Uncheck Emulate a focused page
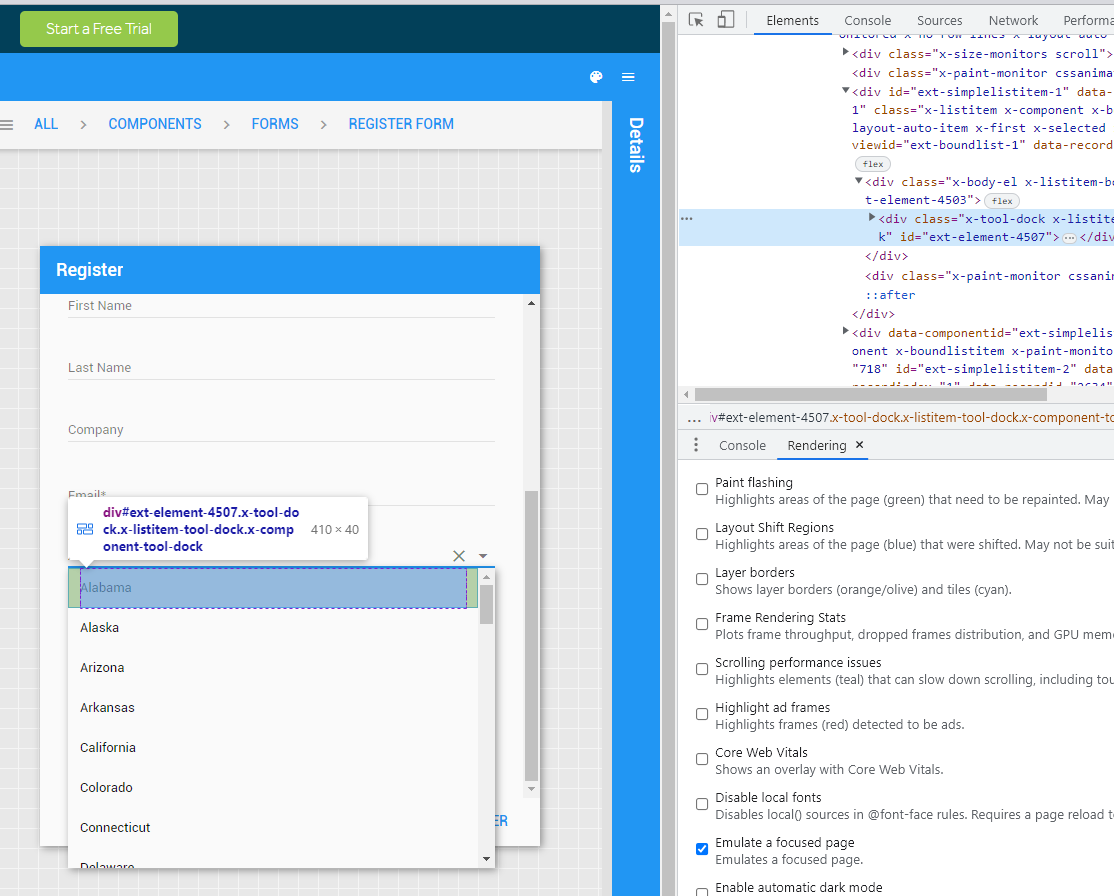Viewport: 1114px width, 896px height. [x=702, y=850]
